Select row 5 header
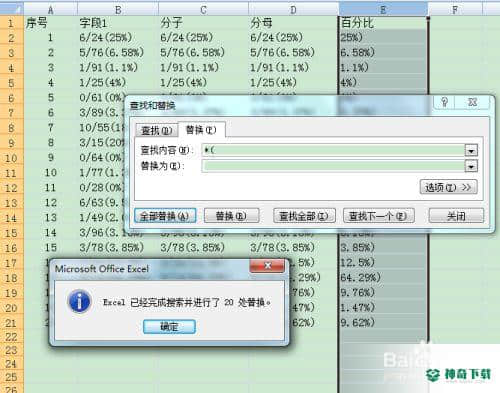This screenshot has width=500, height=393. click(12, 83)
